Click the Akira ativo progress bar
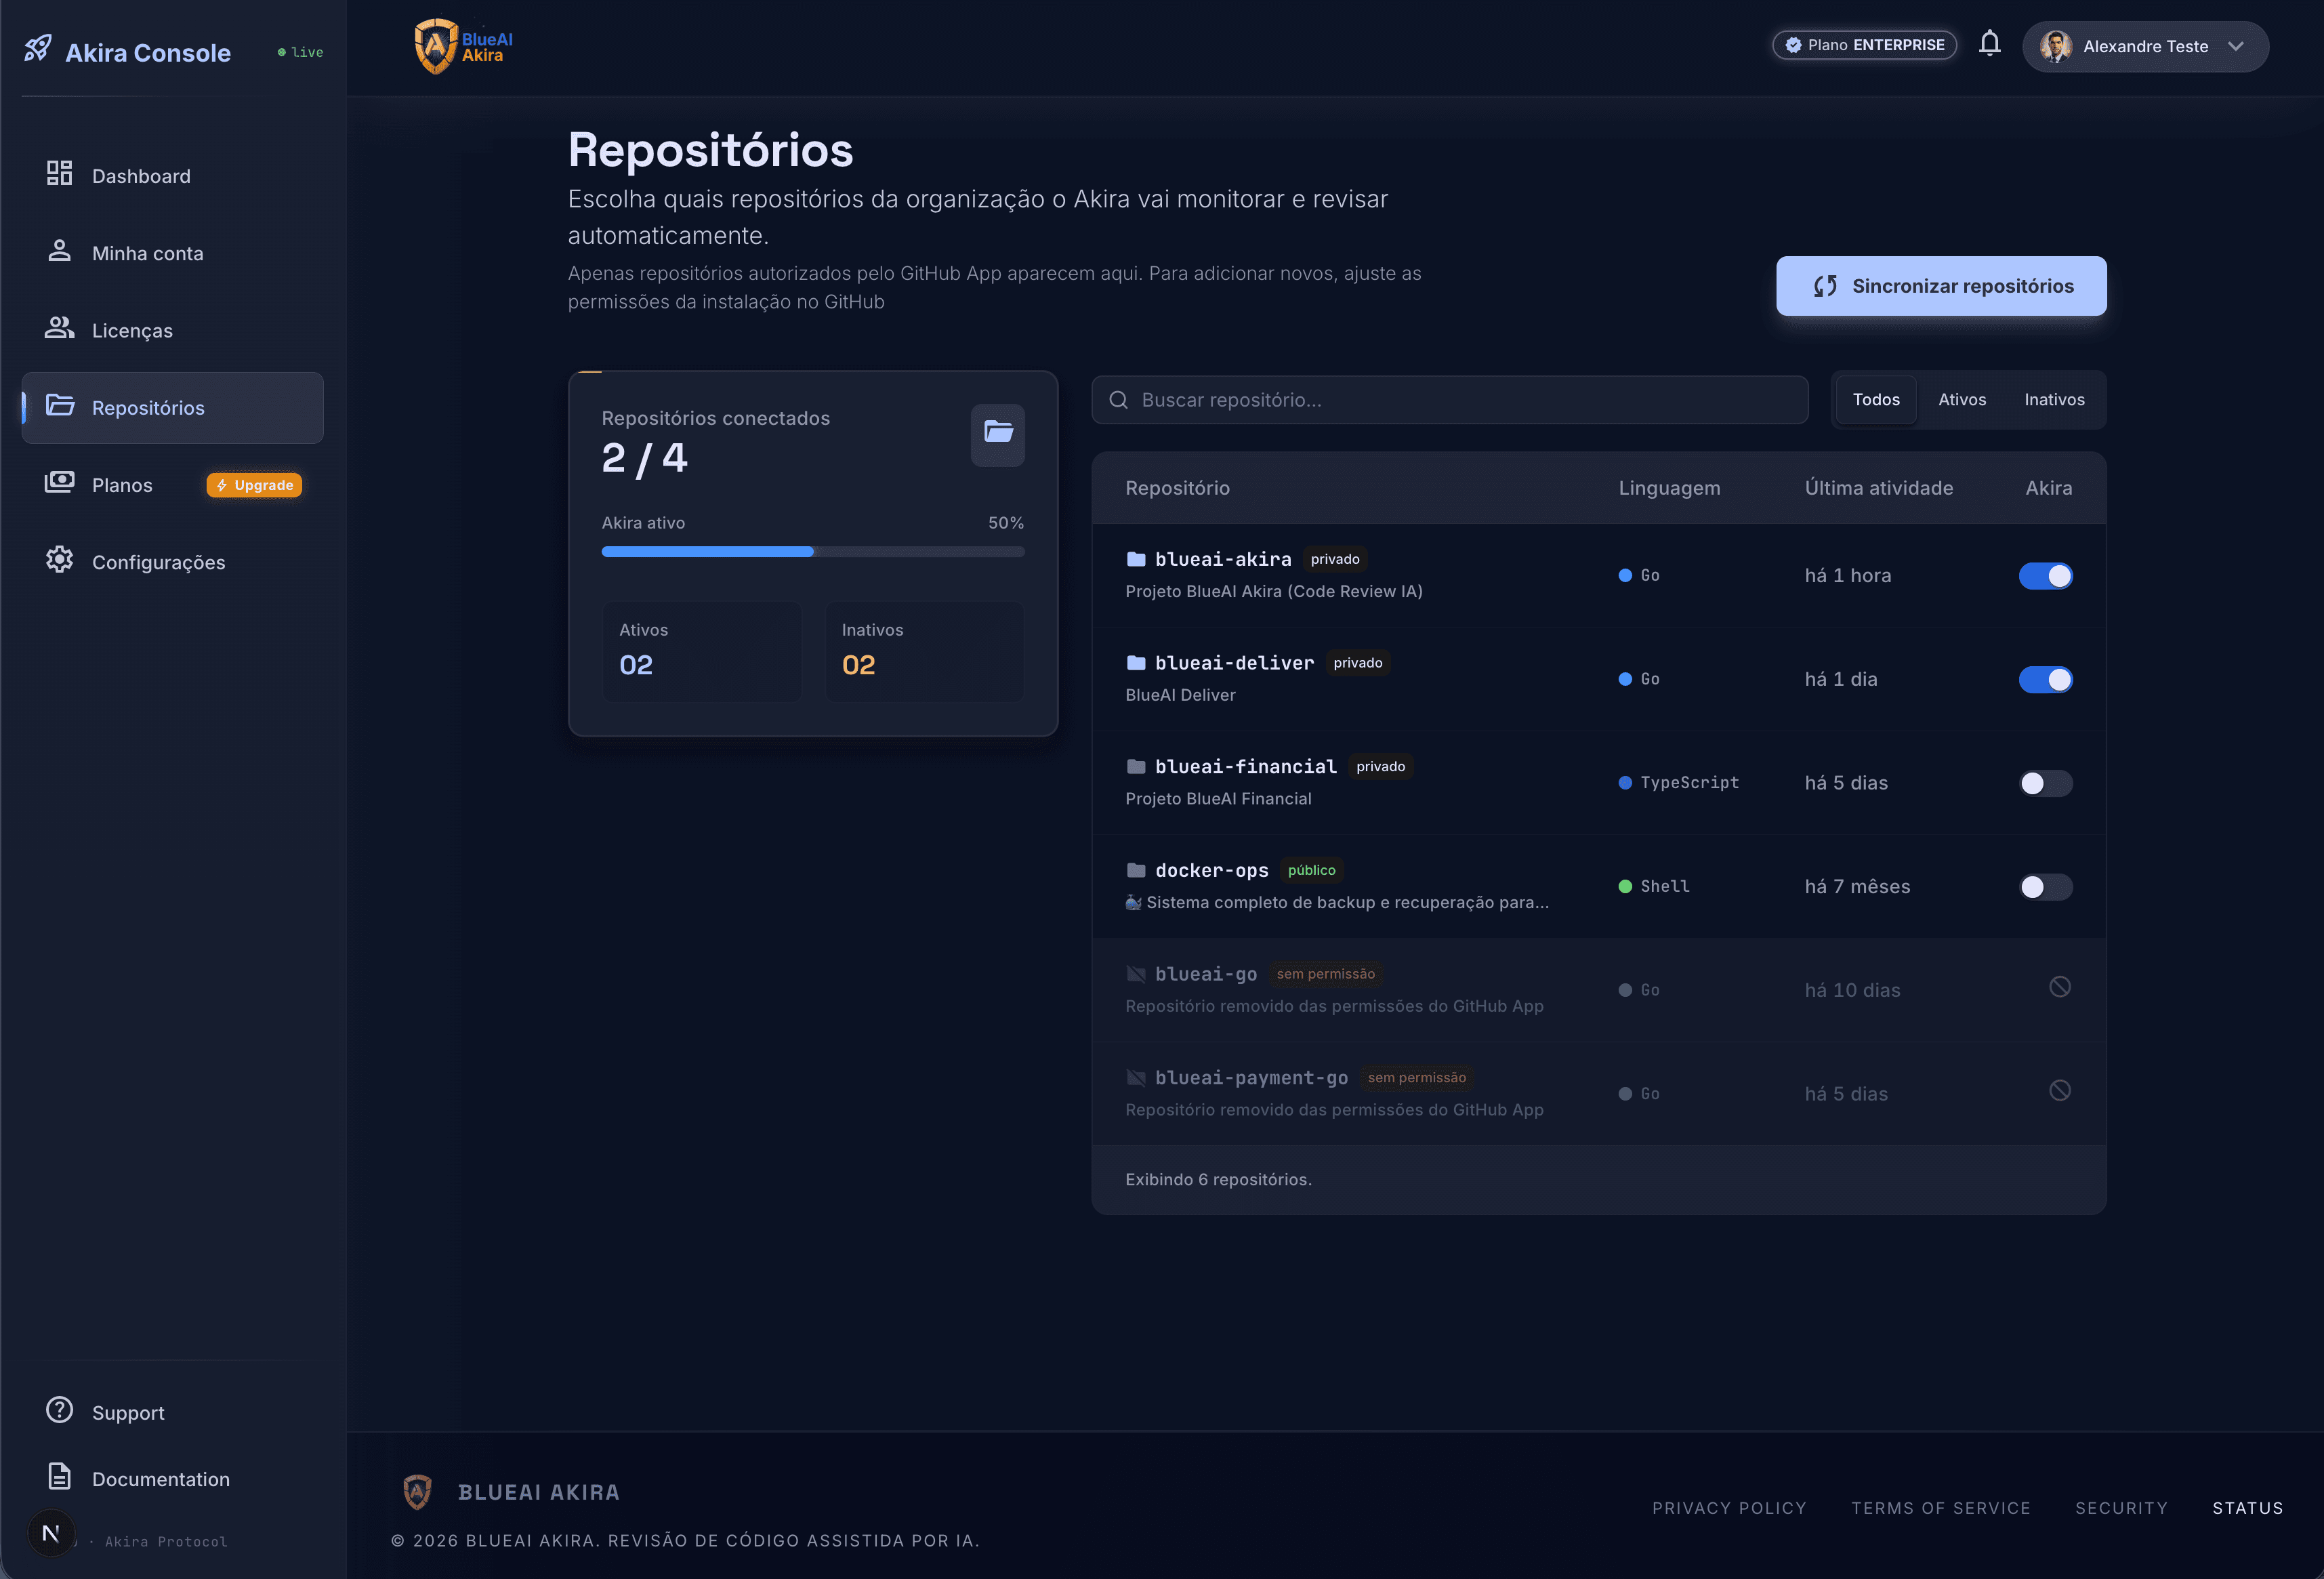2324x1579 pixels. click(812, 551)
